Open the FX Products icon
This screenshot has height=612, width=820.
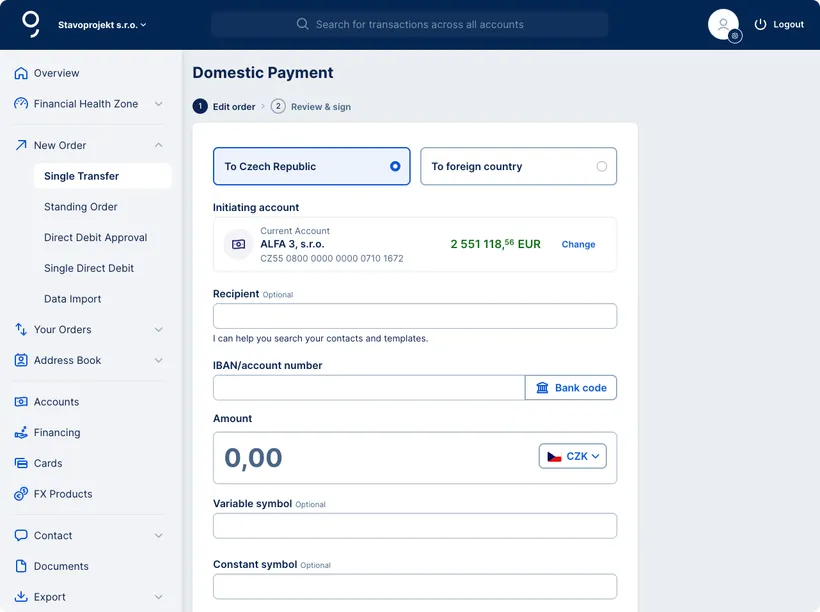coord(20,493)
